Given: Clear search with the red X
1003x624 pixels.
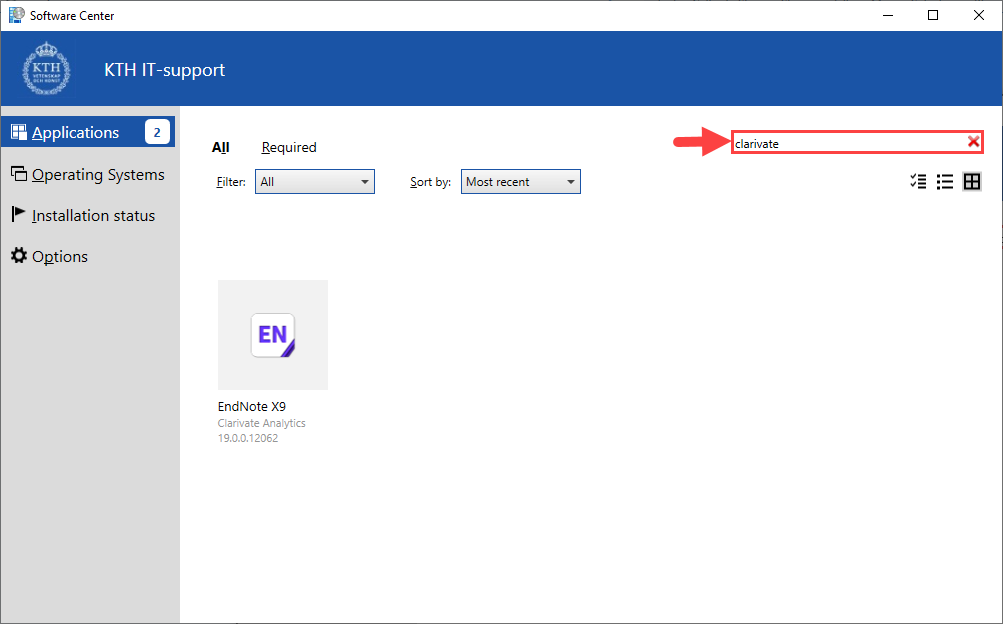Looking at the screenshot, I should pyautogui.click(x=973, y=142).
